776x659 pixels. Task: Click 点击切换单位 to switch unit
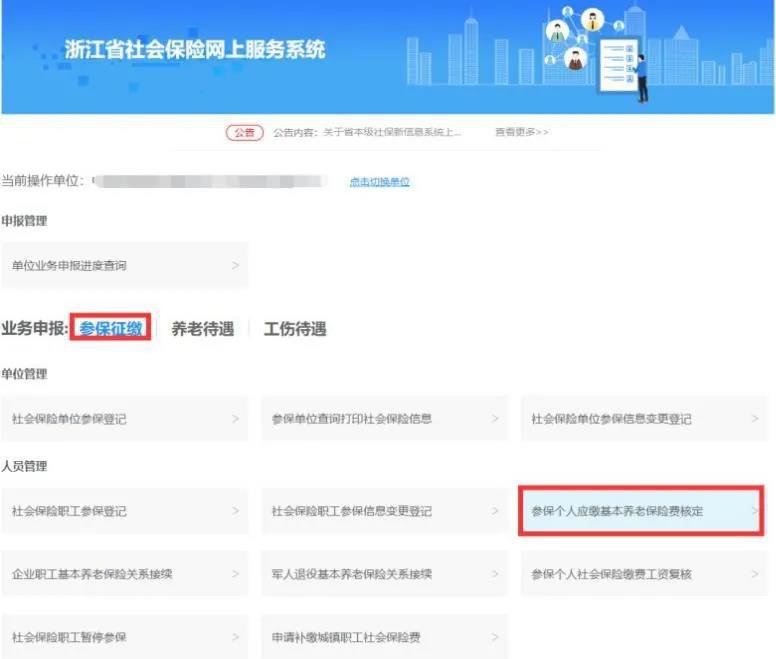(379, 182)
